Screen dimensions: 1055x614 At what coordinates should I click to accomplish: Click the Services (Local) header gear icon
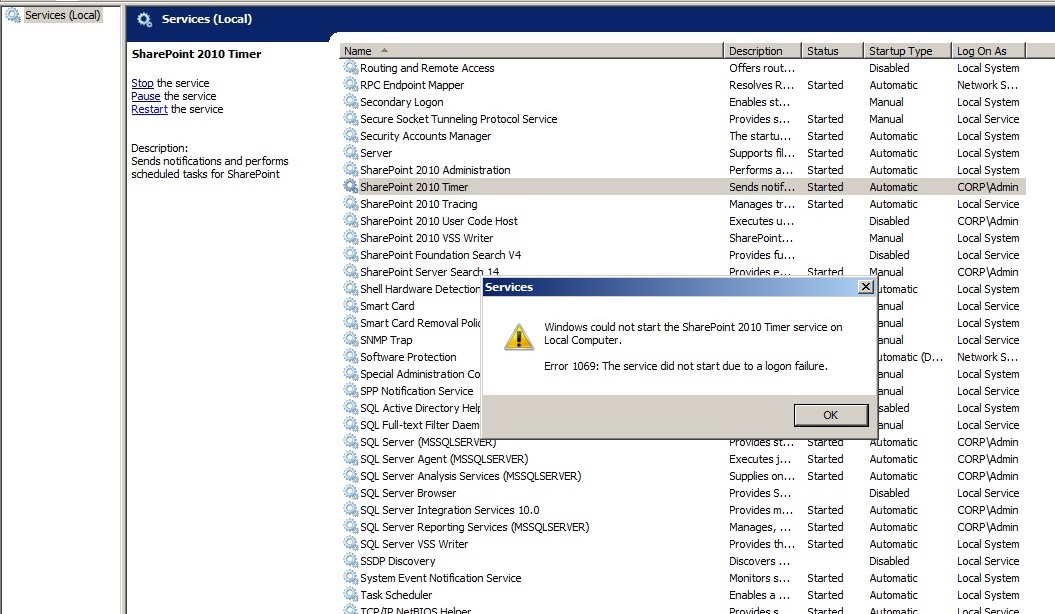click(x=144, y=20)
